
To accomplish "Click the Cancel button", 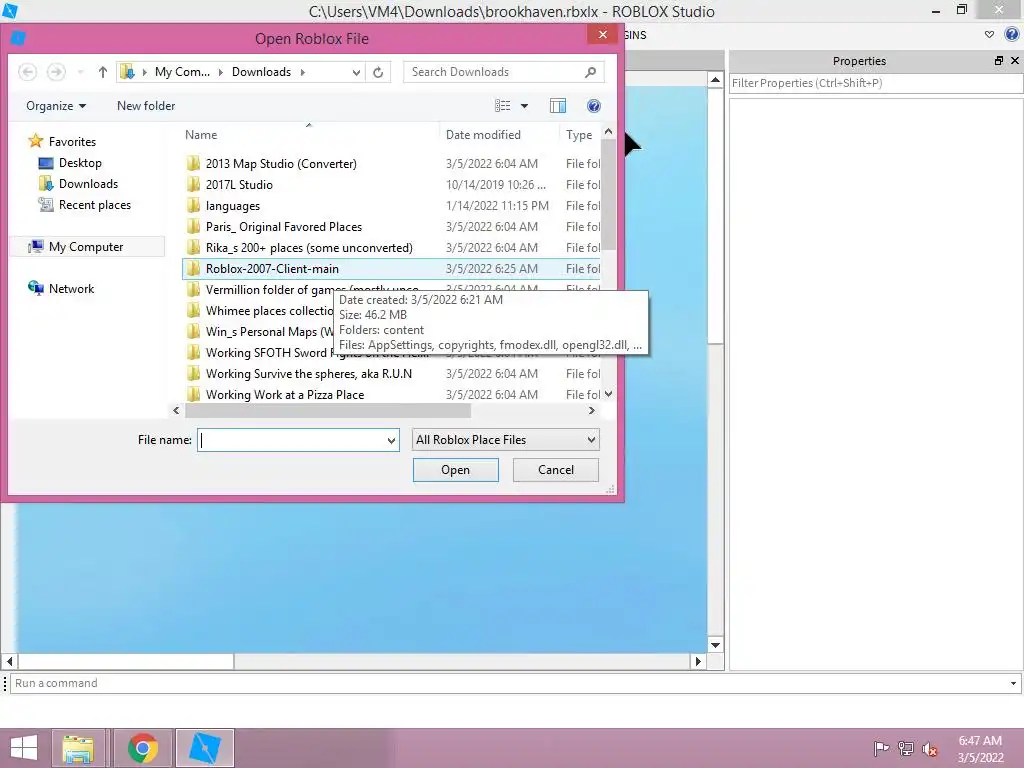I will pos(556,470).
